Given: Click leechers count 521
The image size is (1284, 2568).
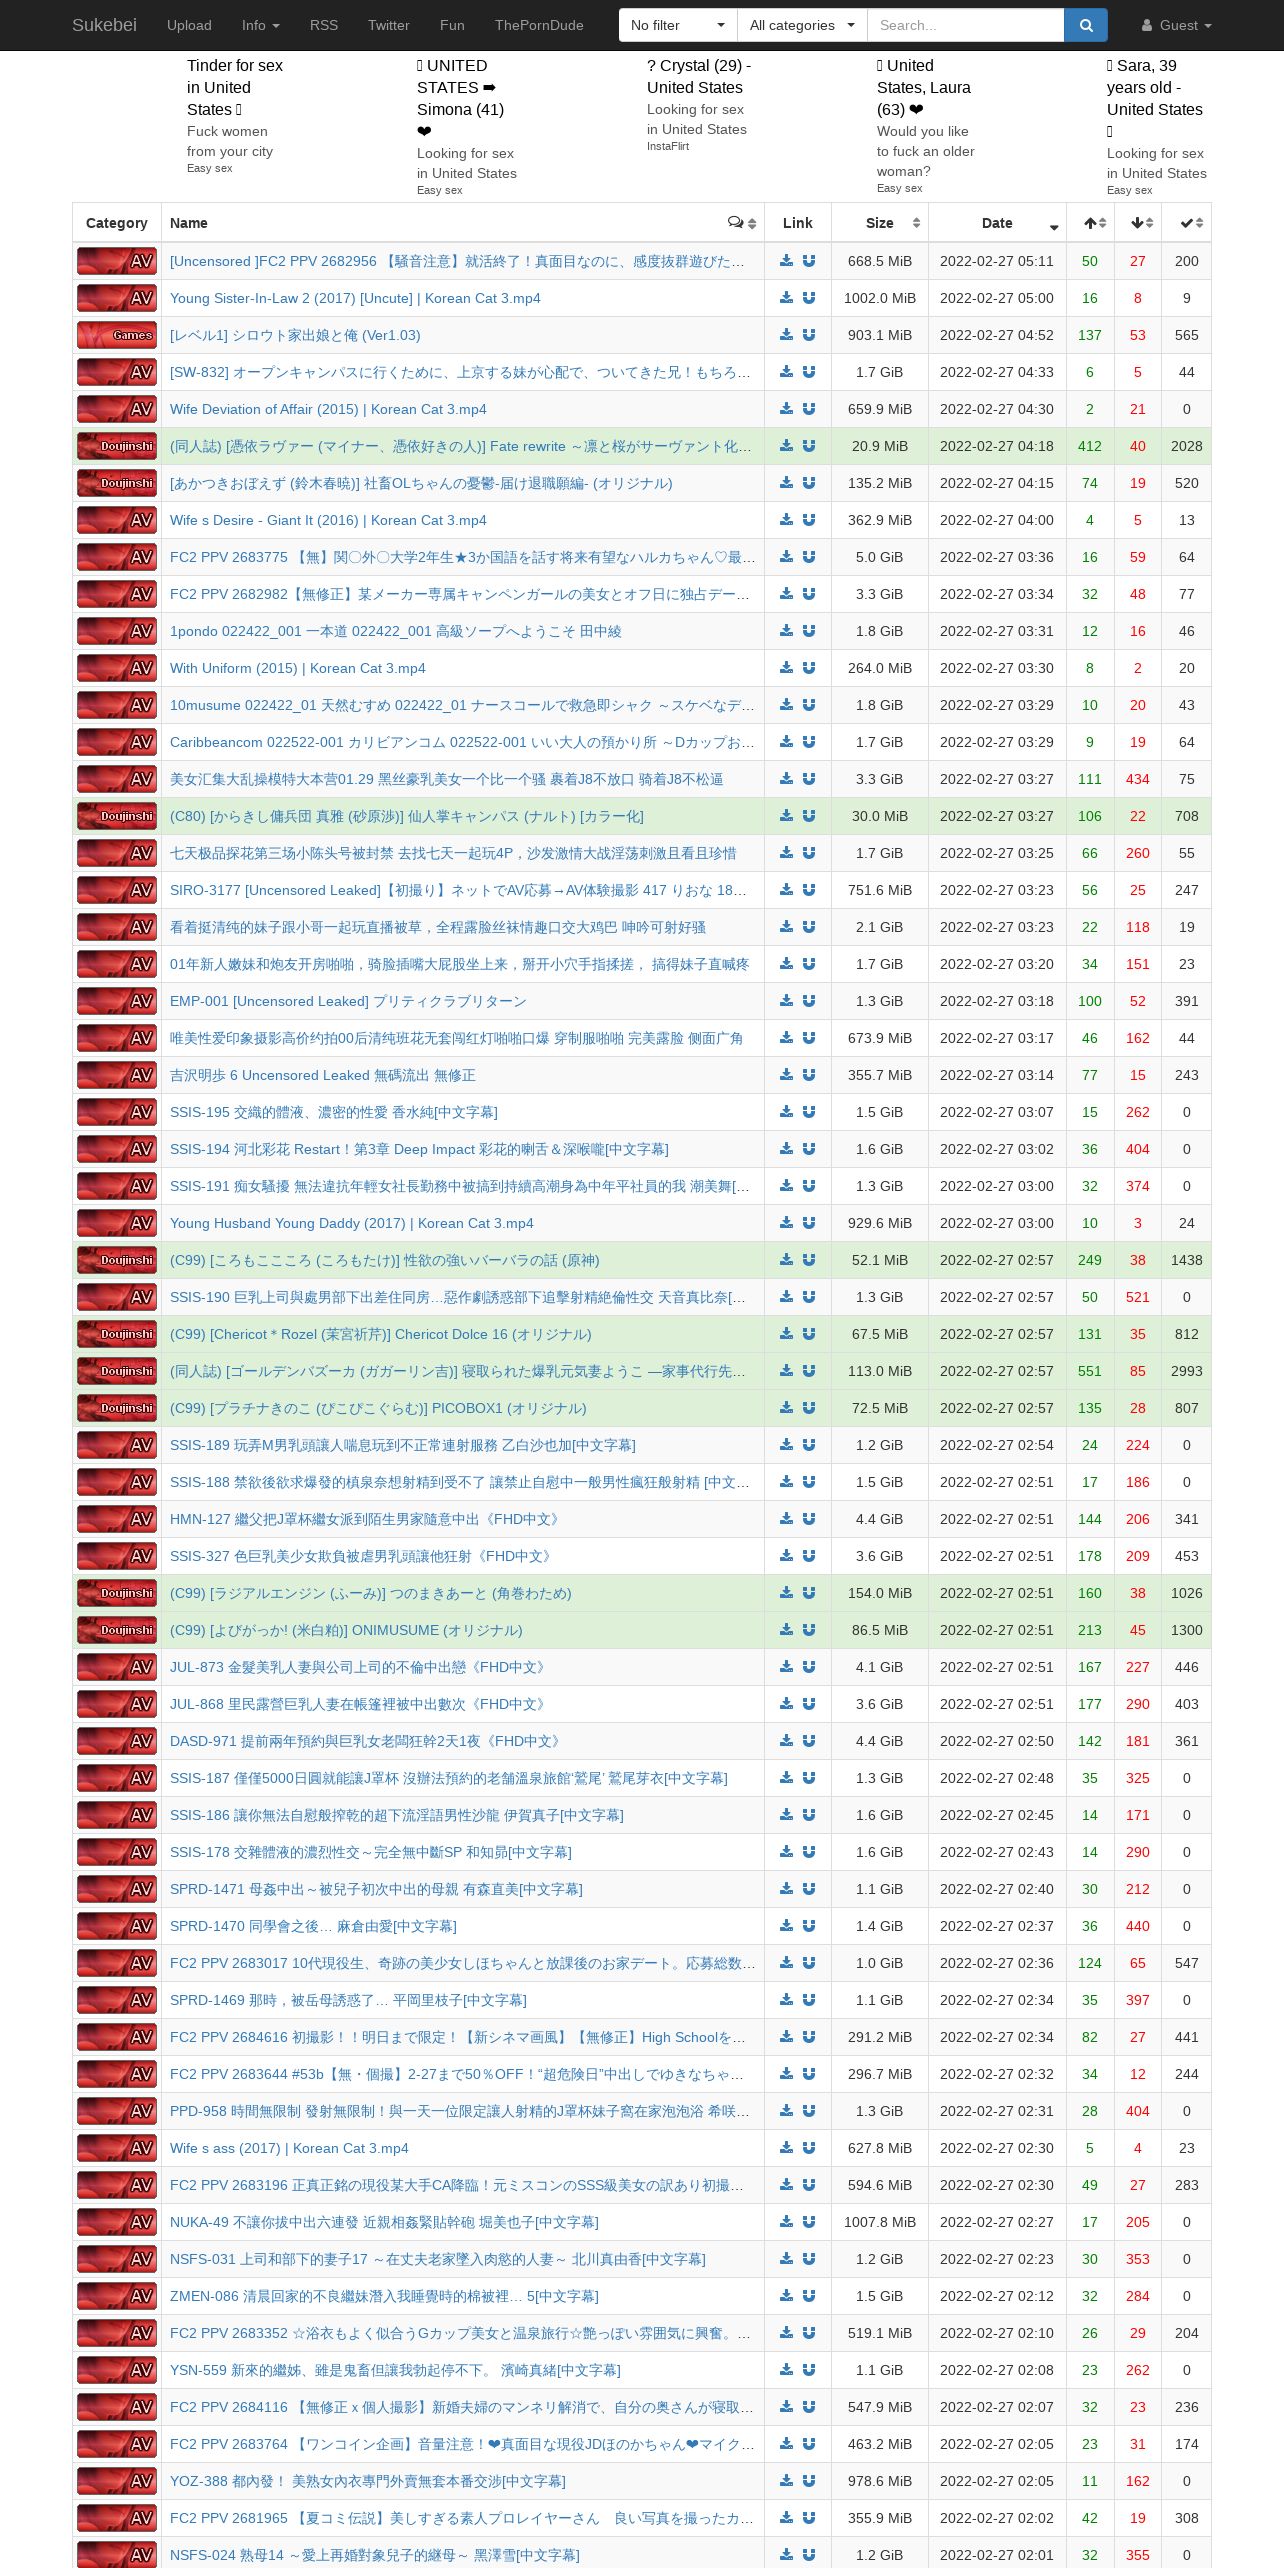Looking at the screenshot, I should click(1138, 1297).
